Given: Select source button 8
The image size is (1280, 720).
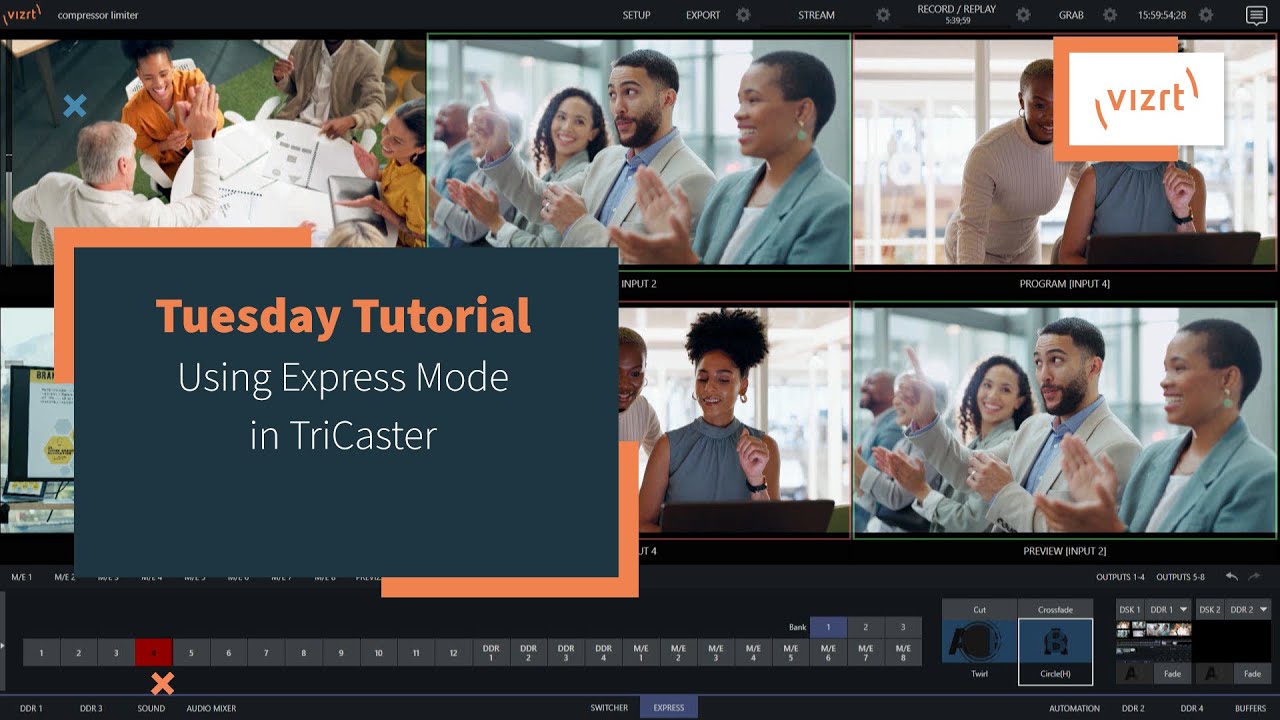Looking at the screenshot, I should (x=303, y=653).
